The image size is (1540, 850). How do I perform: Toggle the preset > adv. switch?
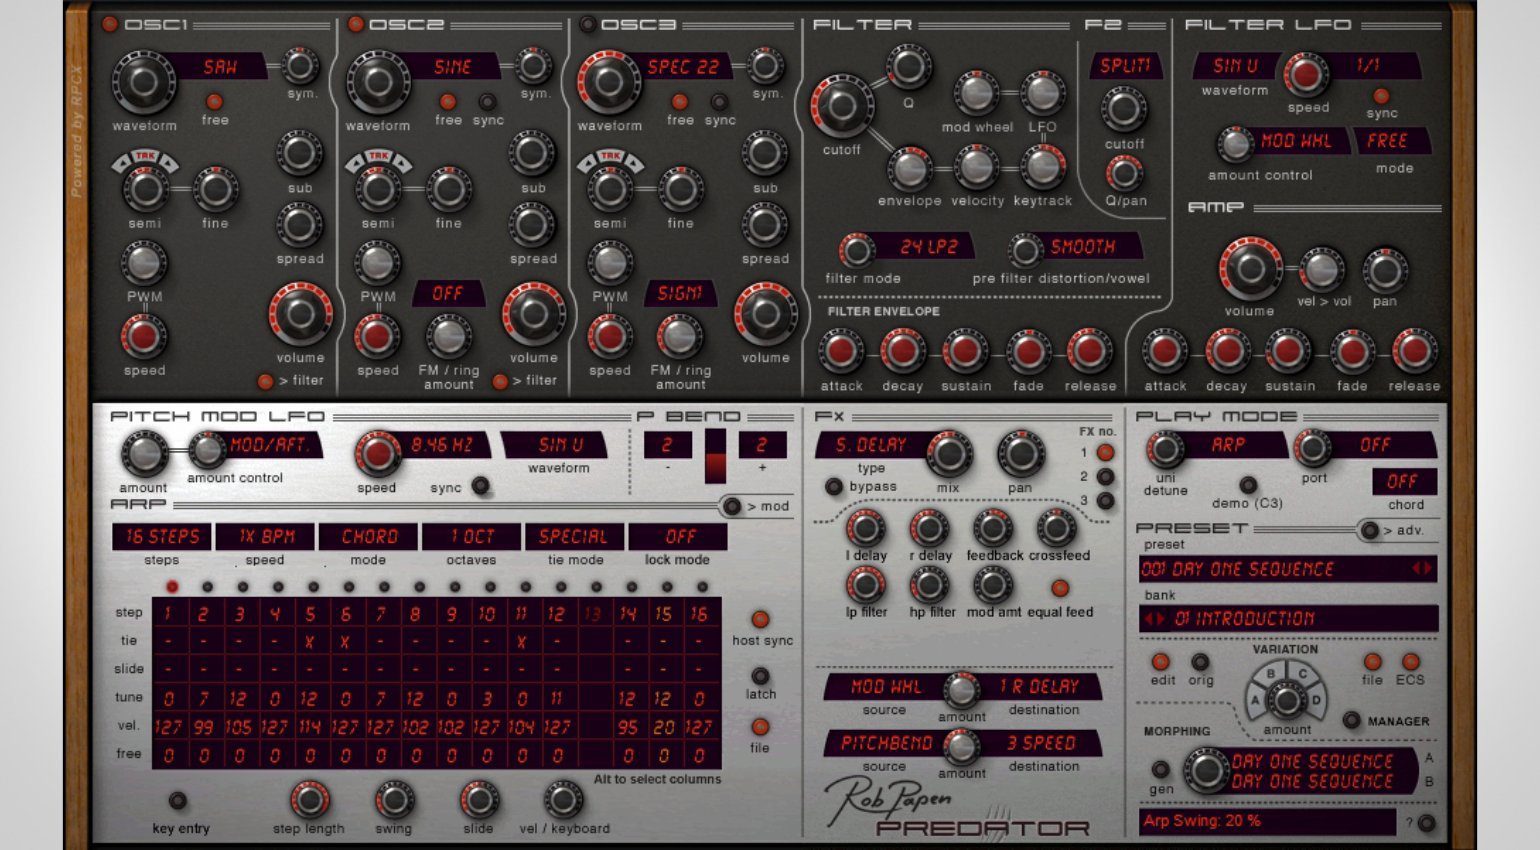click(x=1369, y=530)
